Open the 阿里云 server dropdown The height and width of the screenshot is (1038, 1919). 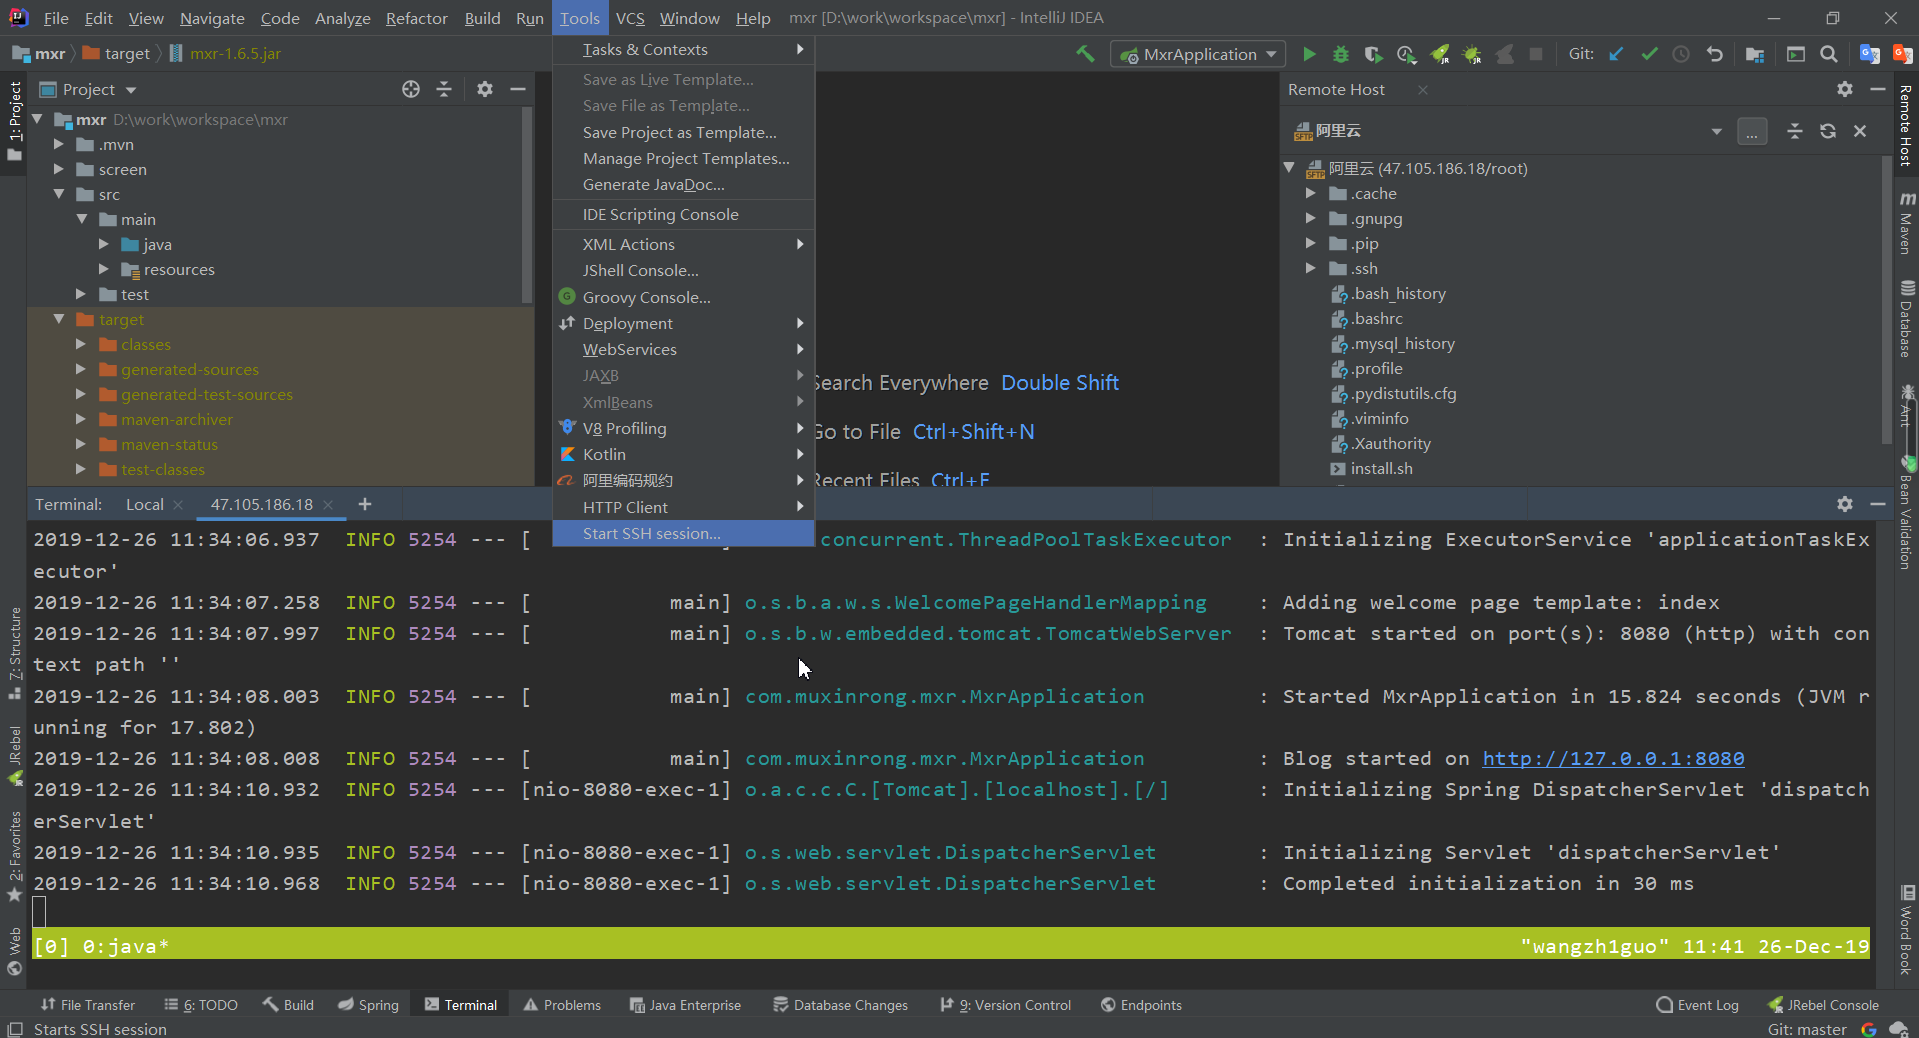point(1717,131)
